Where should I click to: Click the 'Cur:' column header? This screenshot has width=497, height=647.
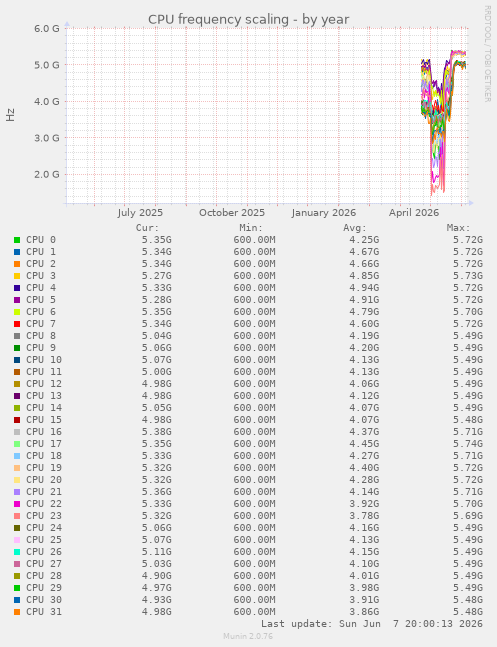pos(147,228)
